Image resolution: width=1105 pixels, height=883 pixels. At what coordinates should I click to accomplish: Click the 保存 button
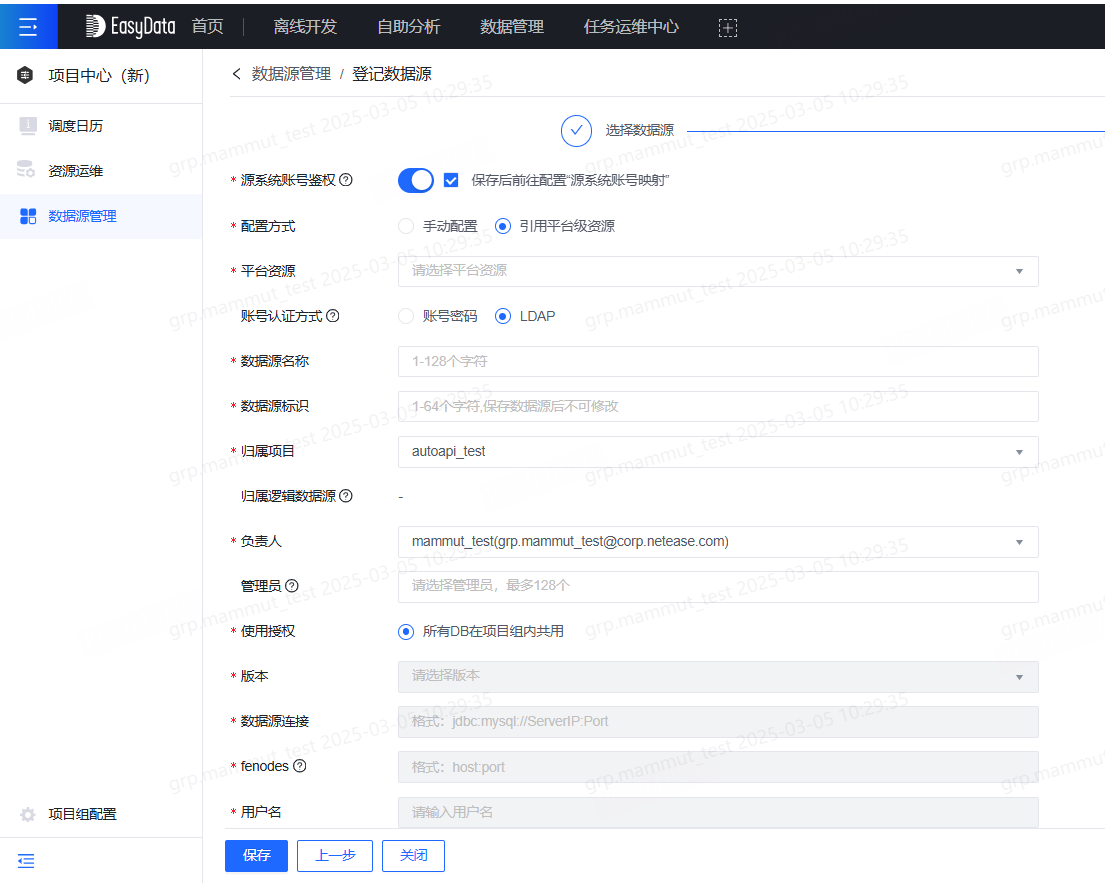point(257,856)
